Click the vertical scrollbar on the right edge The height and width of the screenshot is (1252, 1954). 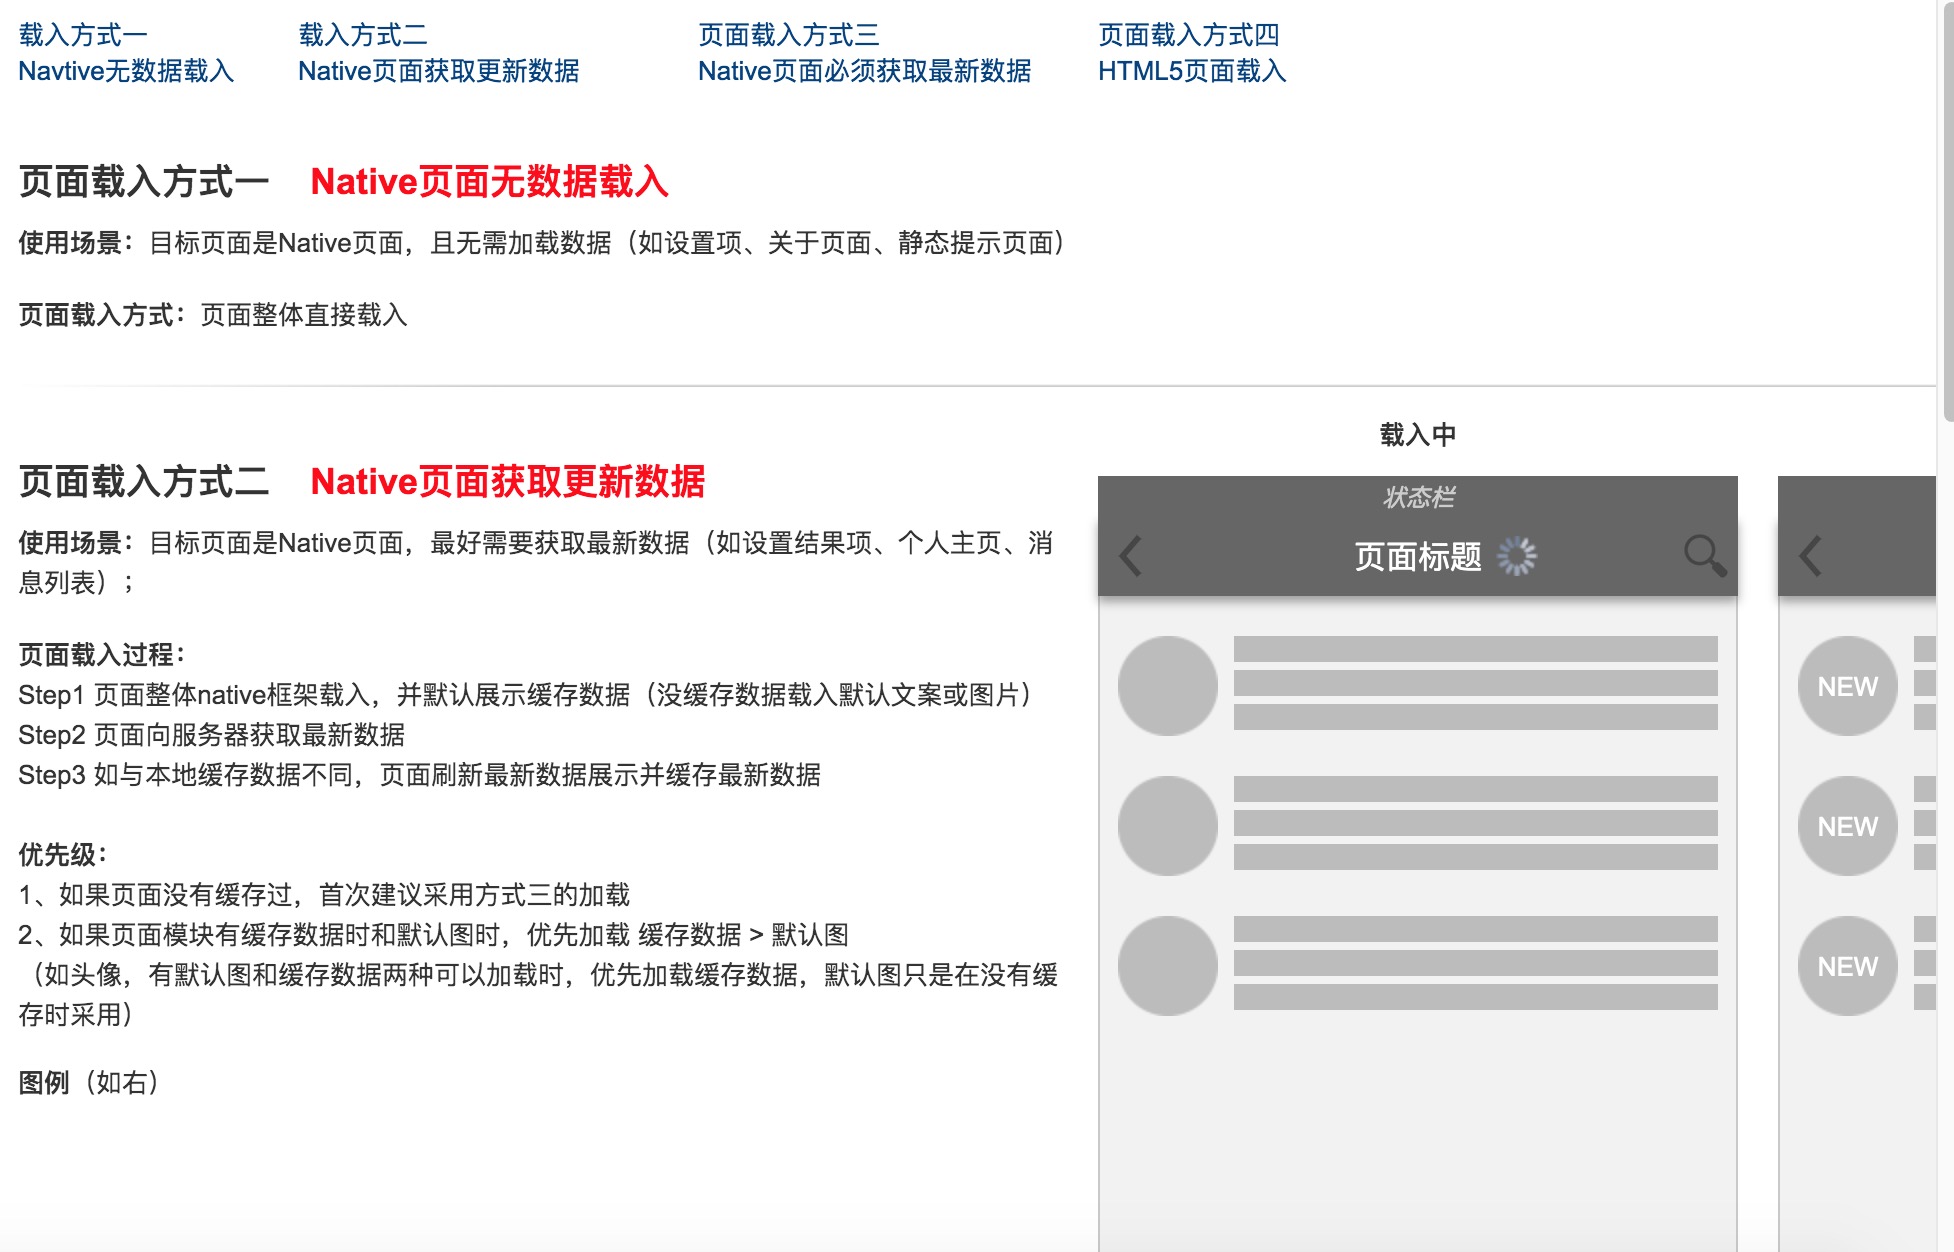pos(1947,210)
